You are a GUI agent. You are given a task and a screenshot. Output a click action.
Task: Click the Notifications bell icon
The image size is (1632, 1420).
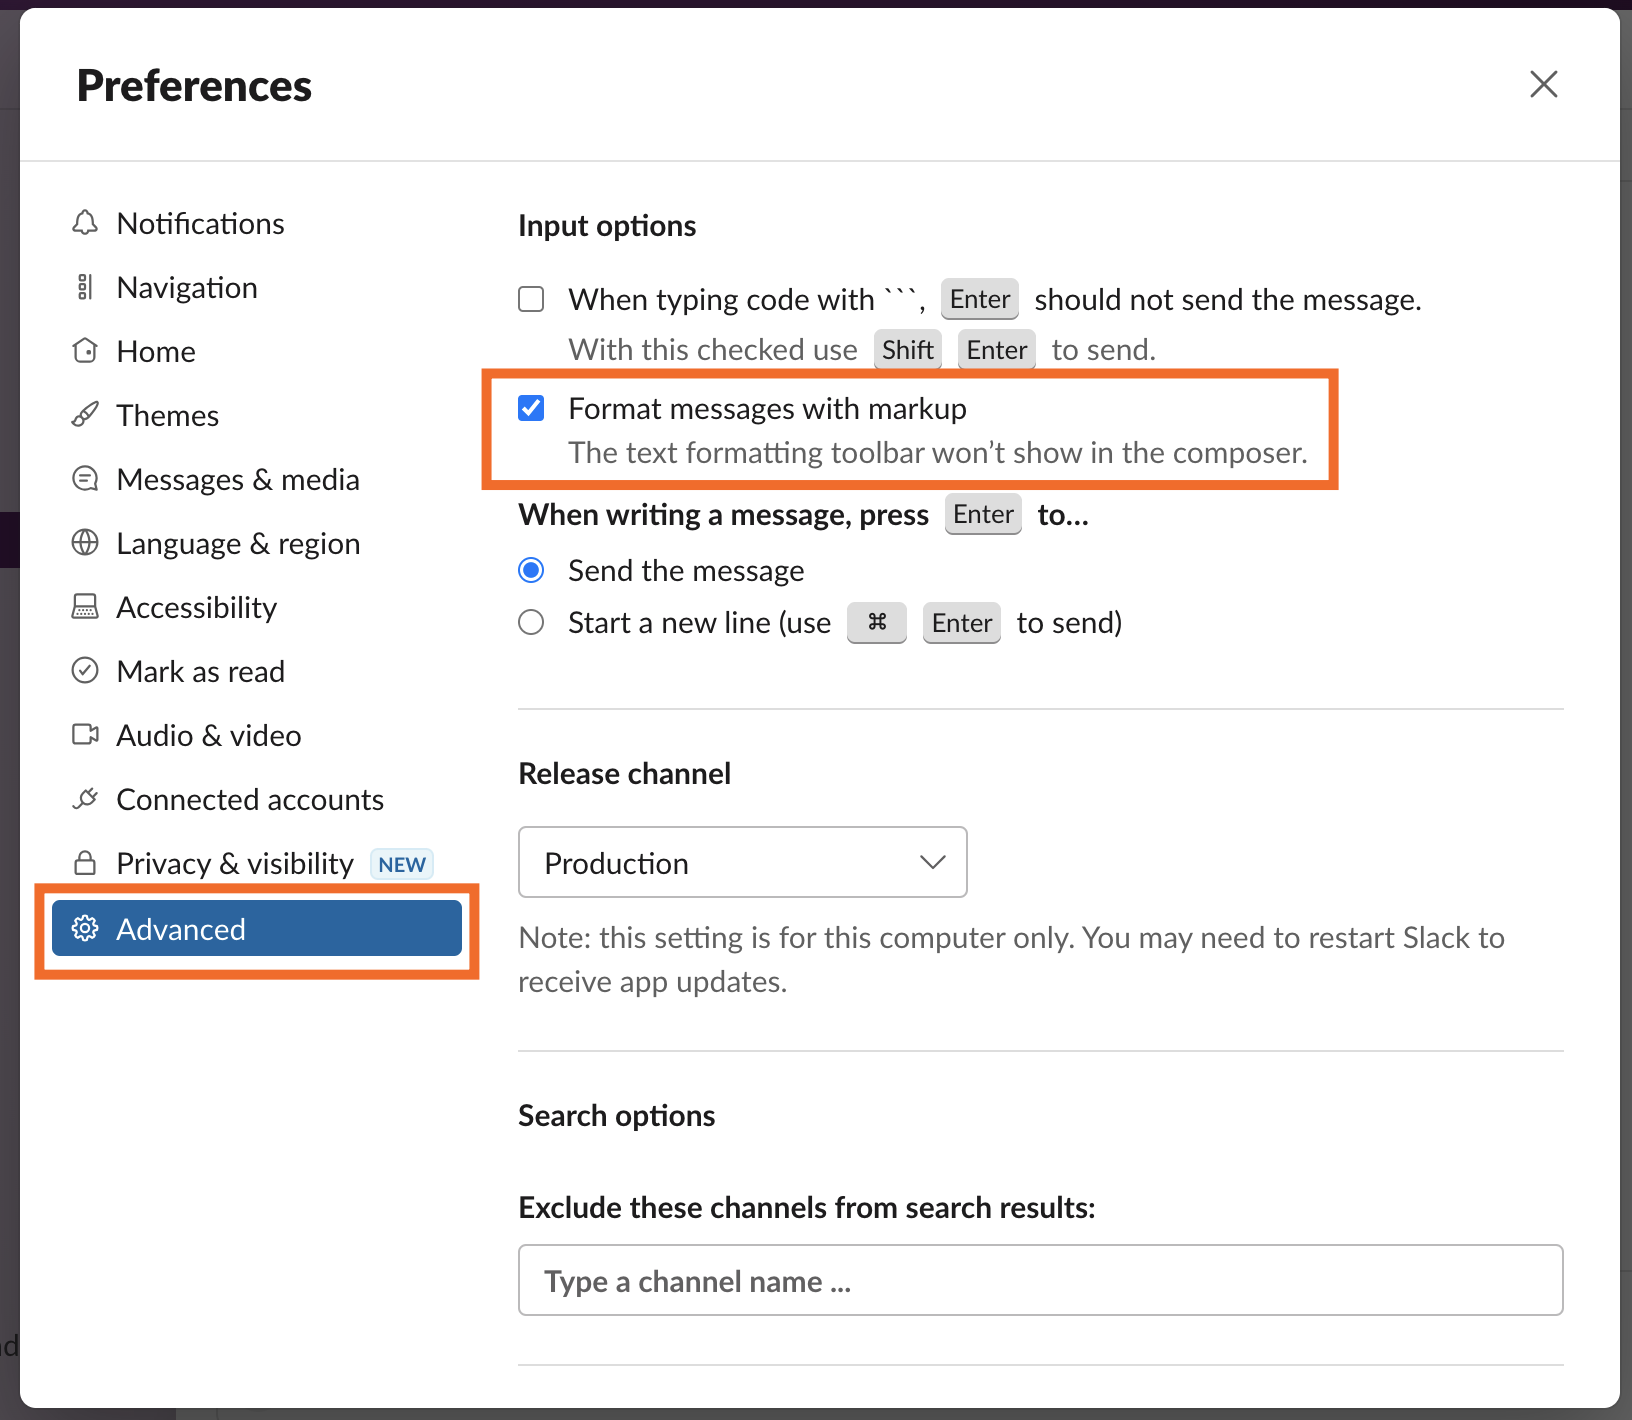(x=85, y=223)
